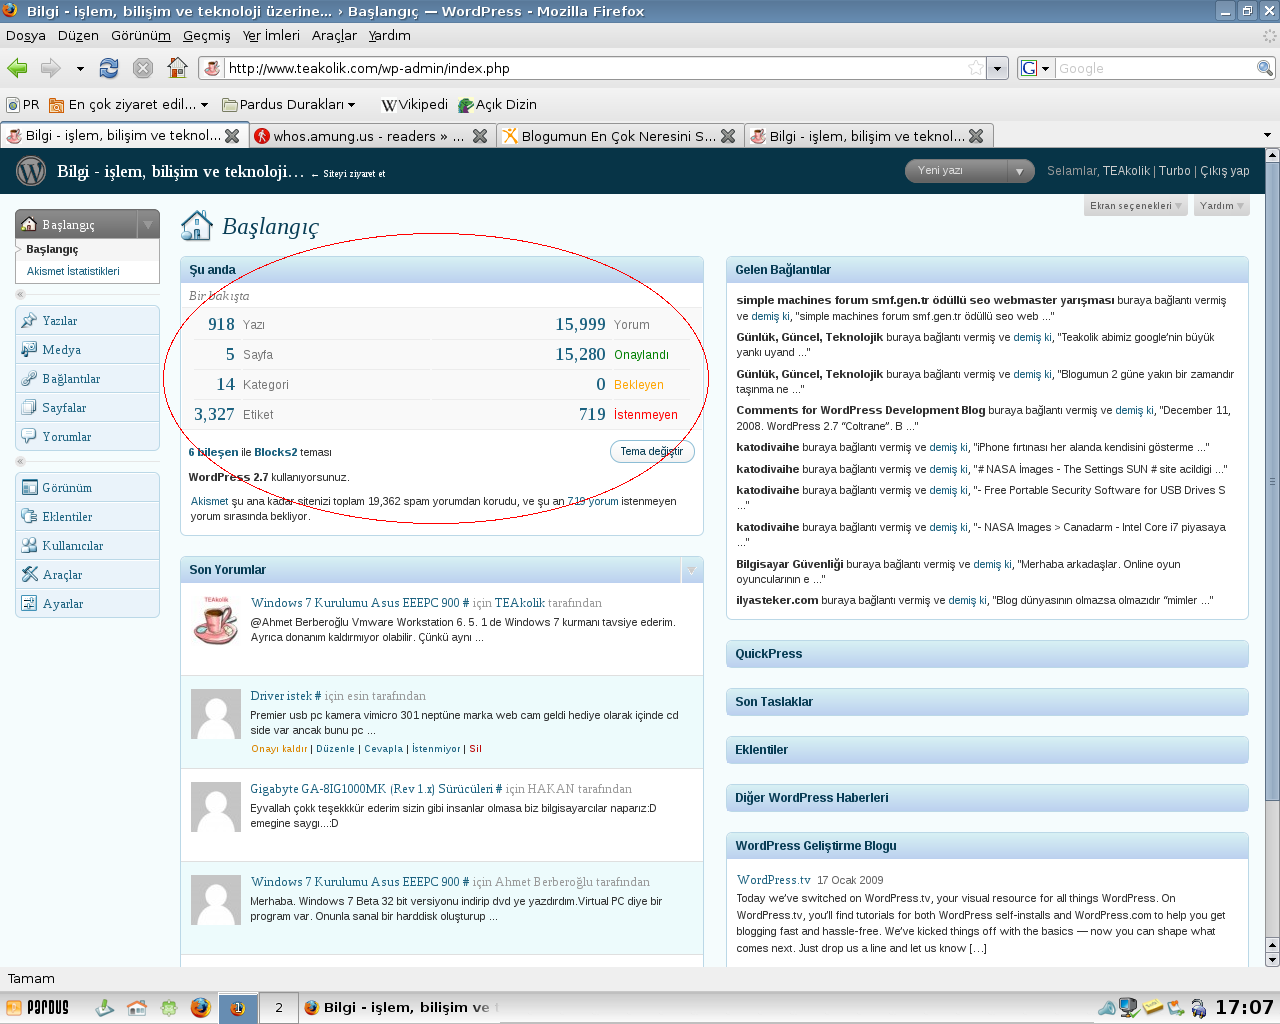
Task: Open URL bar history dropdown
Action: [997, 68]
